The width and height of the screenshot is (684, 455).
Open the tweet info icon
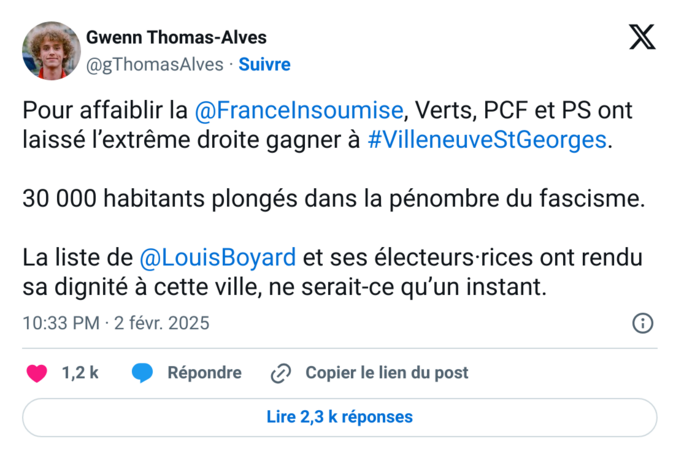(x=643, y=323)
